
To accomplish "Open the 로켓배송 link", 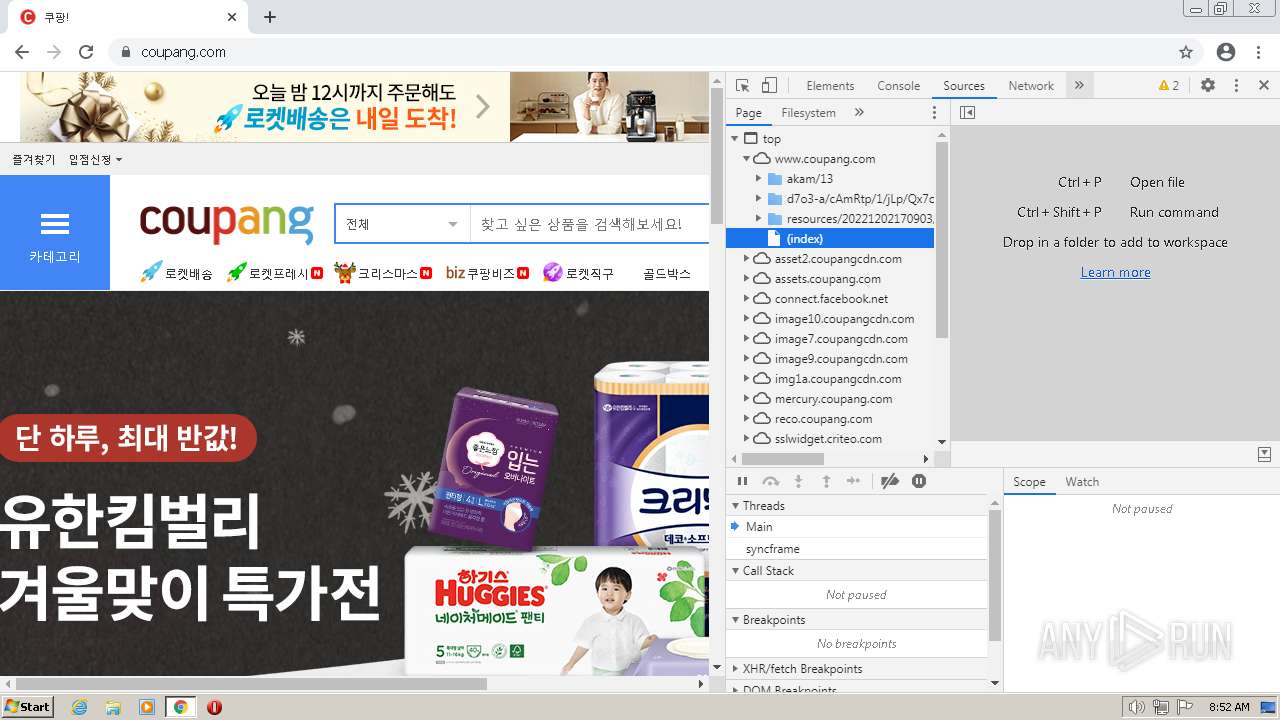I will click(176, 272).
